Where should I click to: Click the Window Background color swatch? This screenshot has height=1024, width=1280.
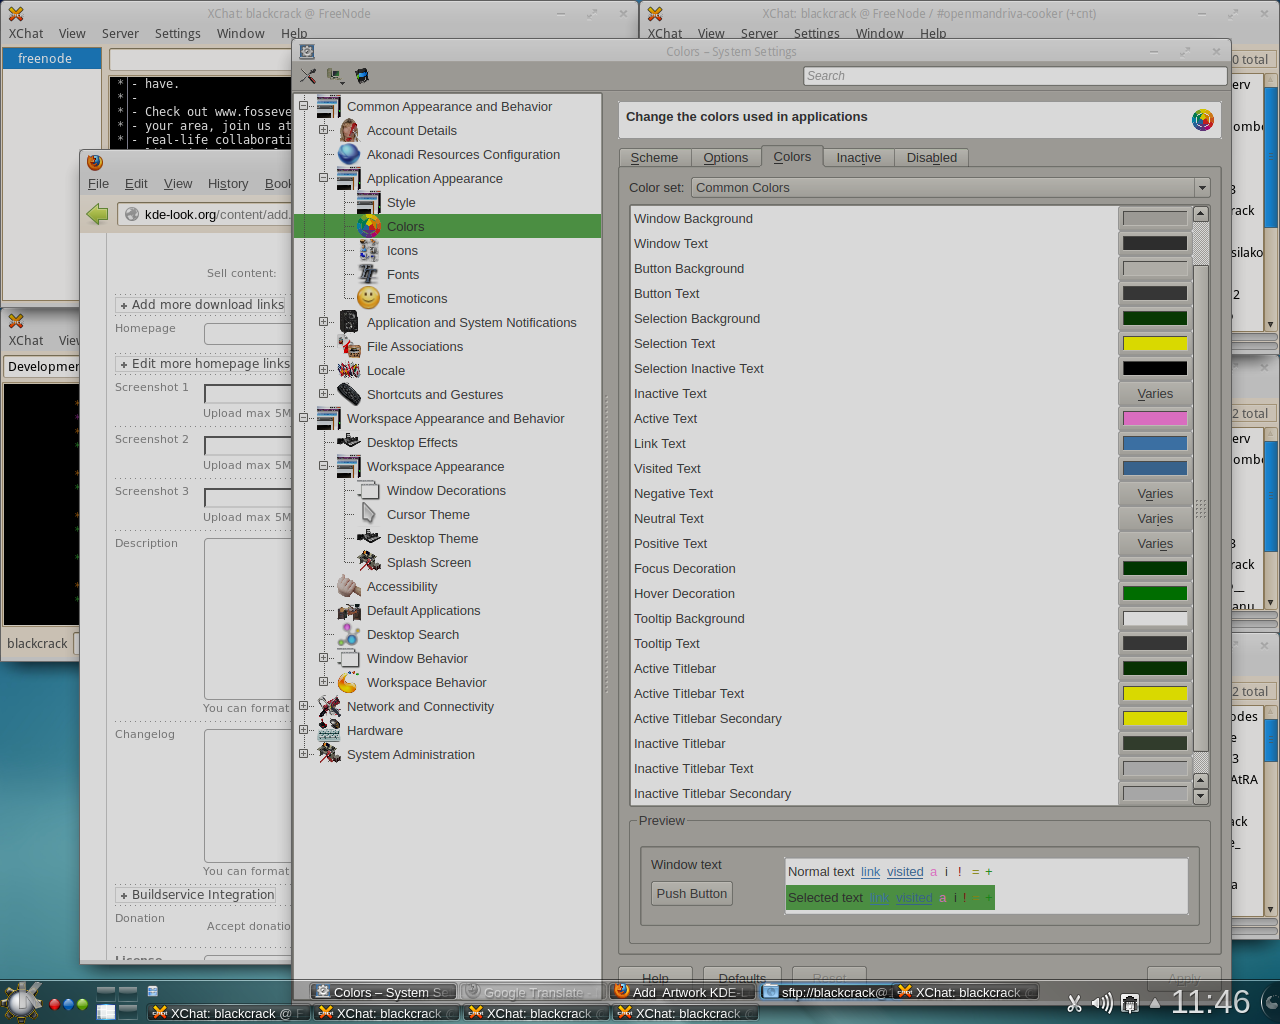coord(1155,218)
